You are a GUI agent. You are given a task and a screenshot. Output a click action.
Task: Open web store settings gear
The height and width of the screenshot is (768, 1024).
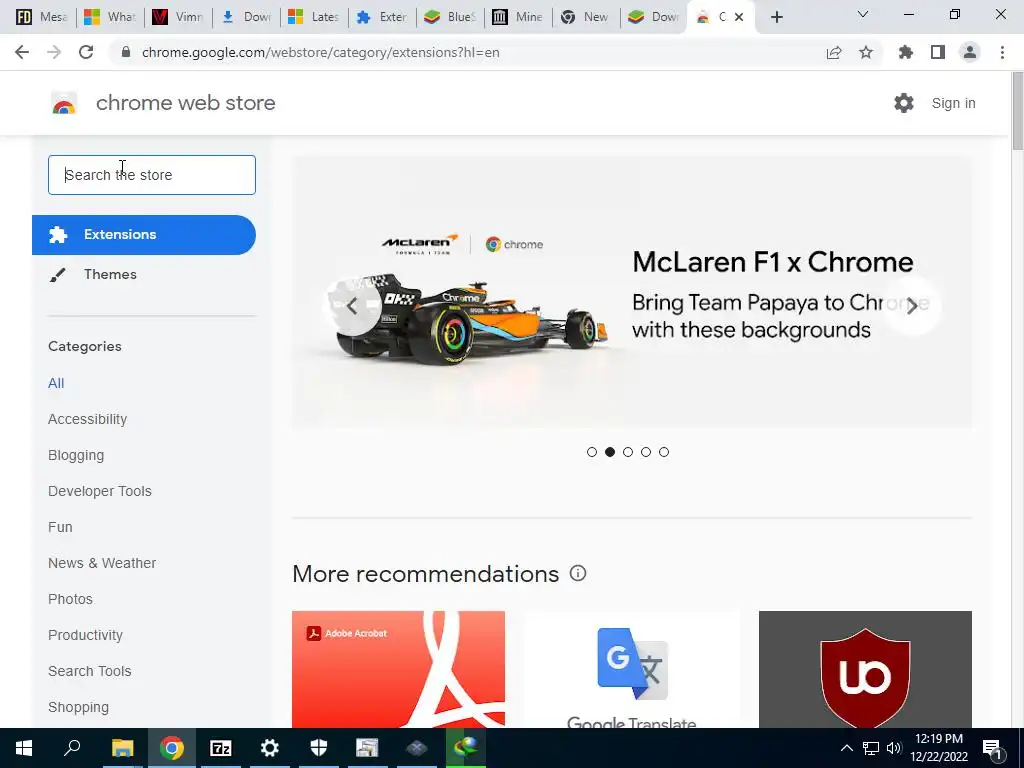tap(904, 103)
